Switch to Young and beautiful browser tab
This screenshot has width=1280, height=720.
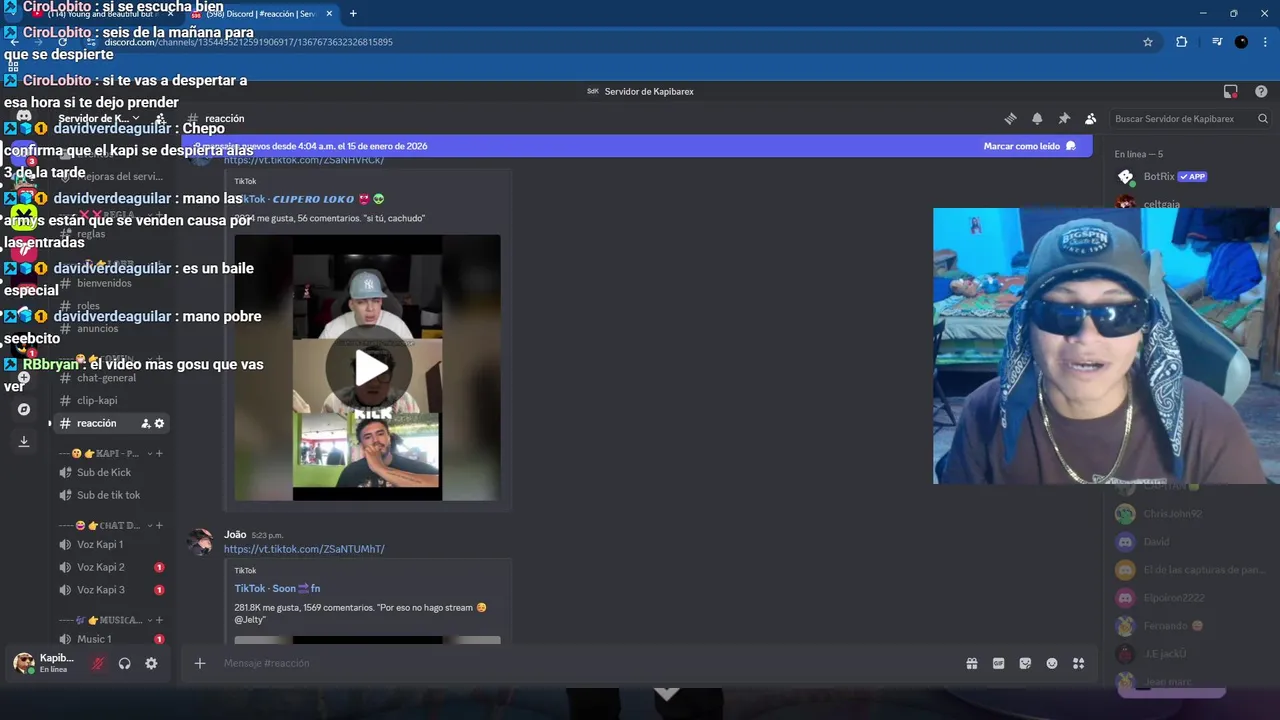tap(105, 13)
